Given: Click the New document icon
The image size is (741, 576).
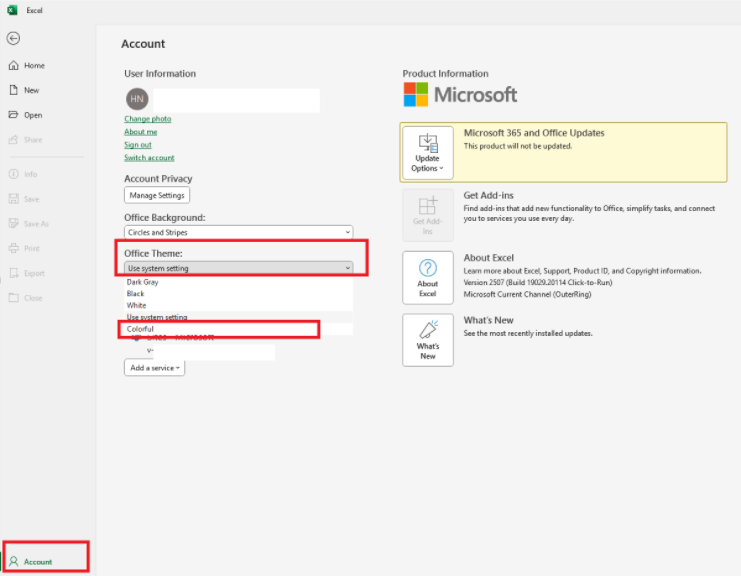Looking at the screenshot, I should (14, 90).
